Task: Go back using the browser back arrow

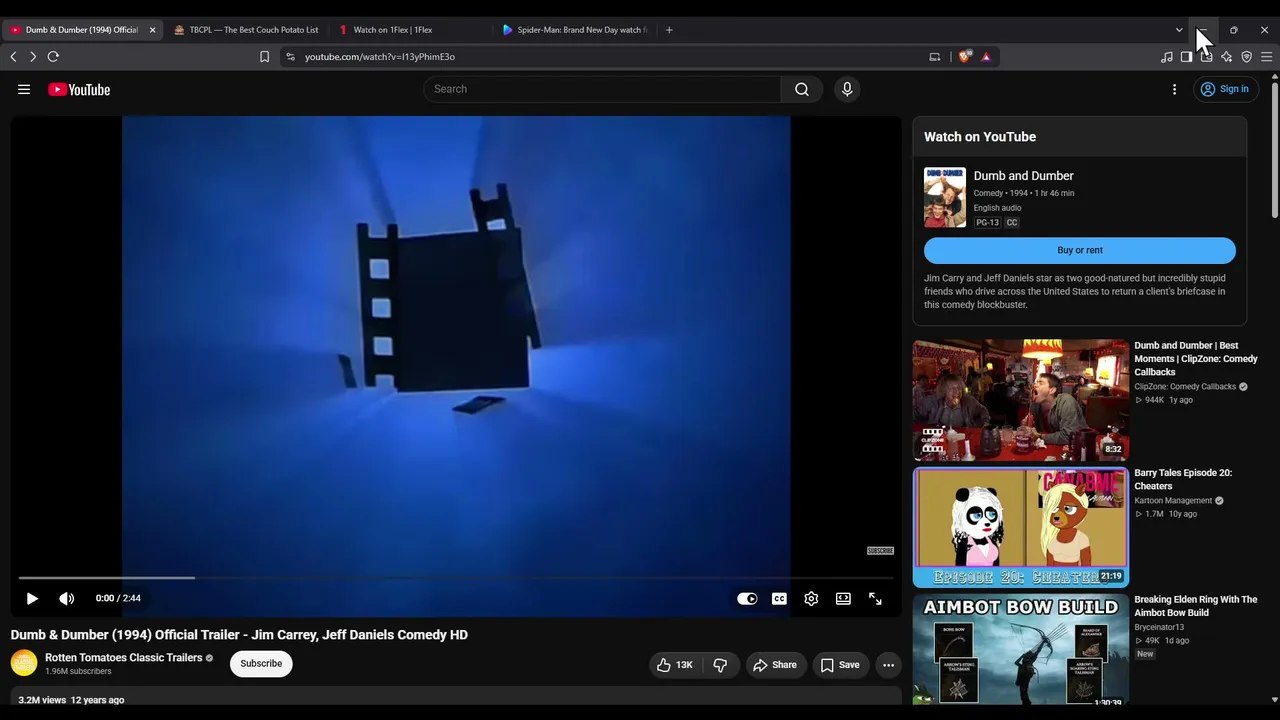Action: (x=13, y=57)
